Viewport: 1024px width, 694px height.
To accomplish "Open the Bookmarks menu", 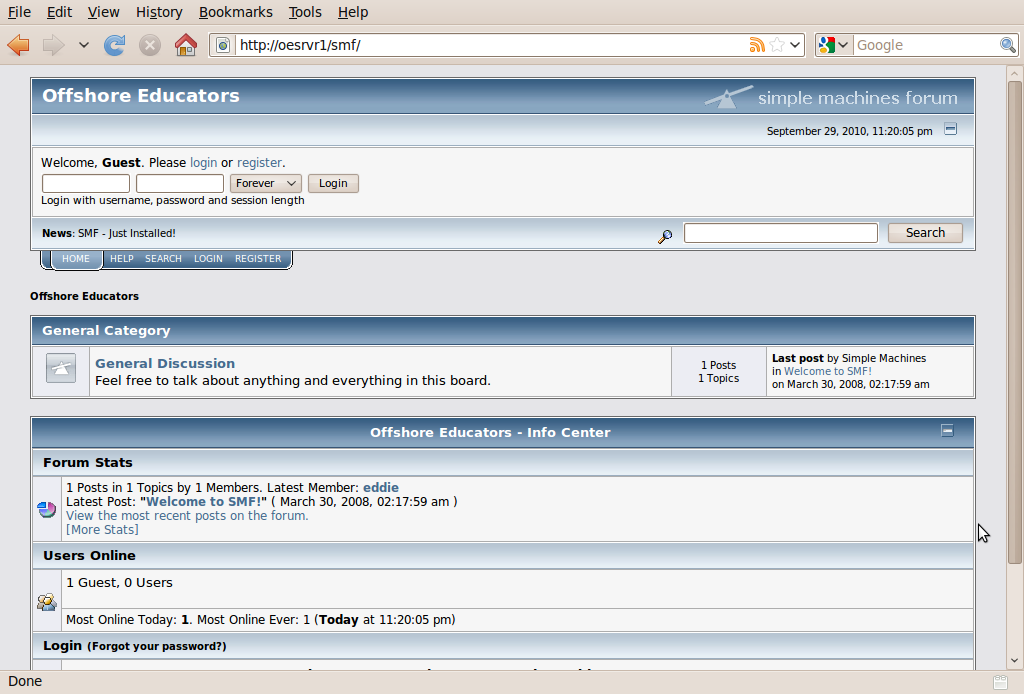I will pos(236,12).
